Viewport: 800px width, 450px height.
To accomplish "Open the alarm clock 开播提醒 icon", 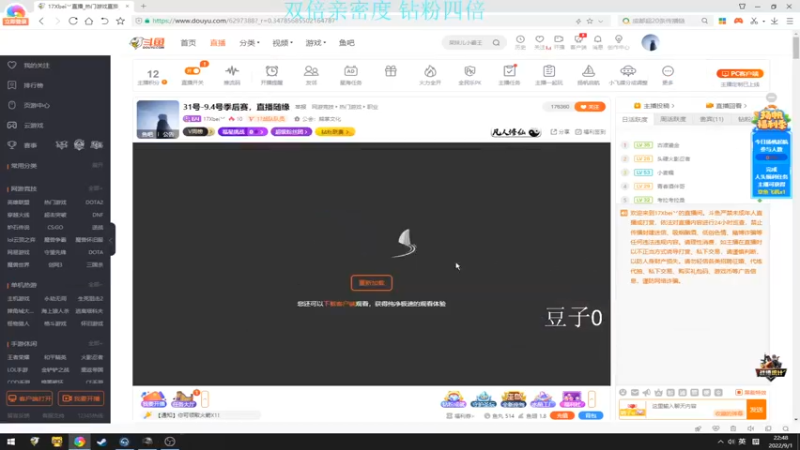I will point(271,71).
